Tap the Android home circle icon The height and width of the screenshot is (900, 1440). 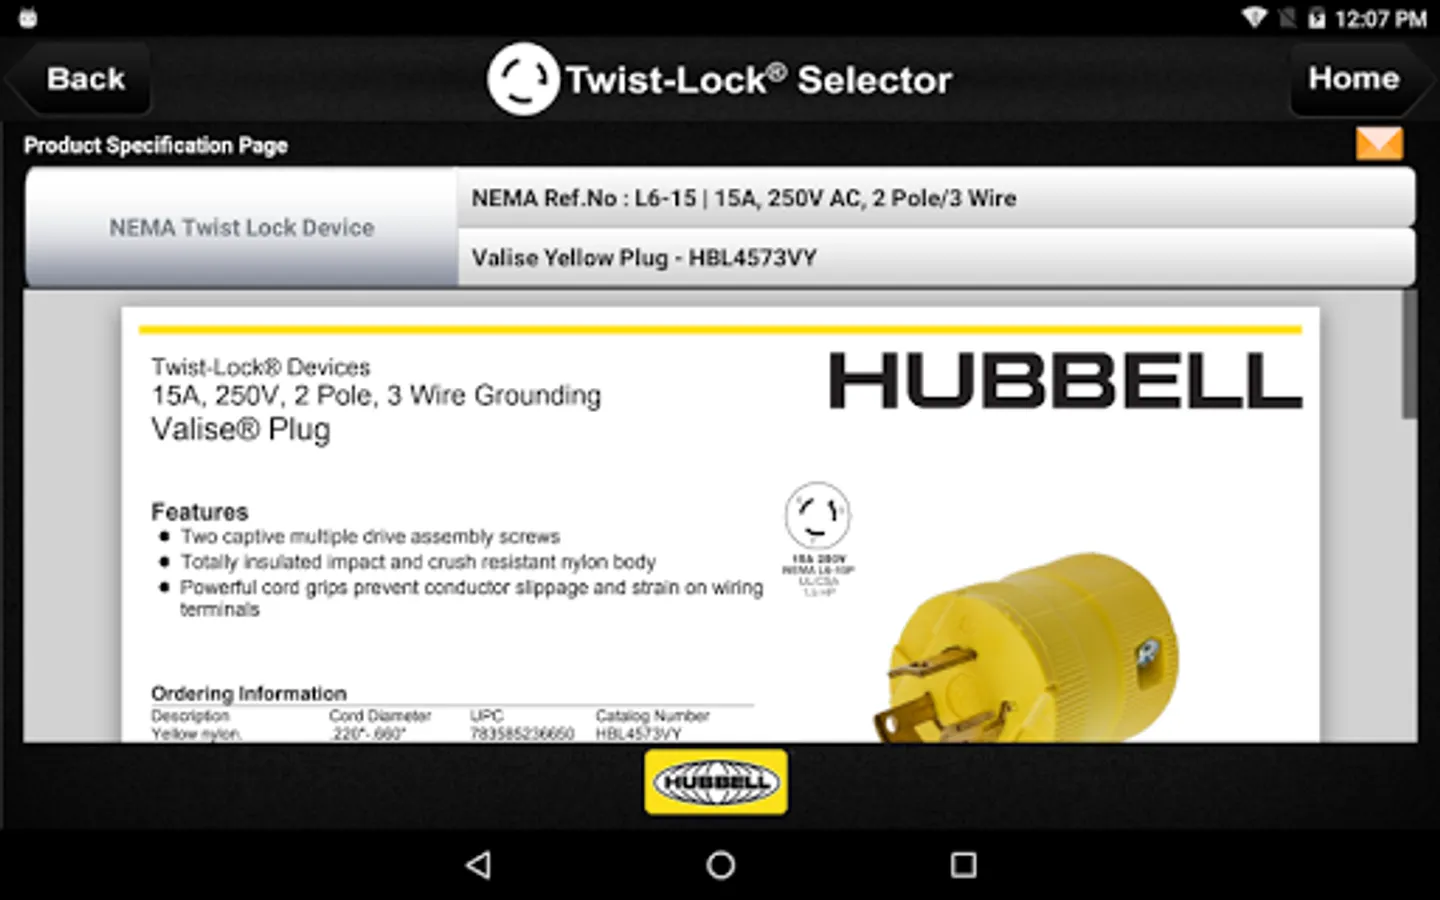pos(720,865)
